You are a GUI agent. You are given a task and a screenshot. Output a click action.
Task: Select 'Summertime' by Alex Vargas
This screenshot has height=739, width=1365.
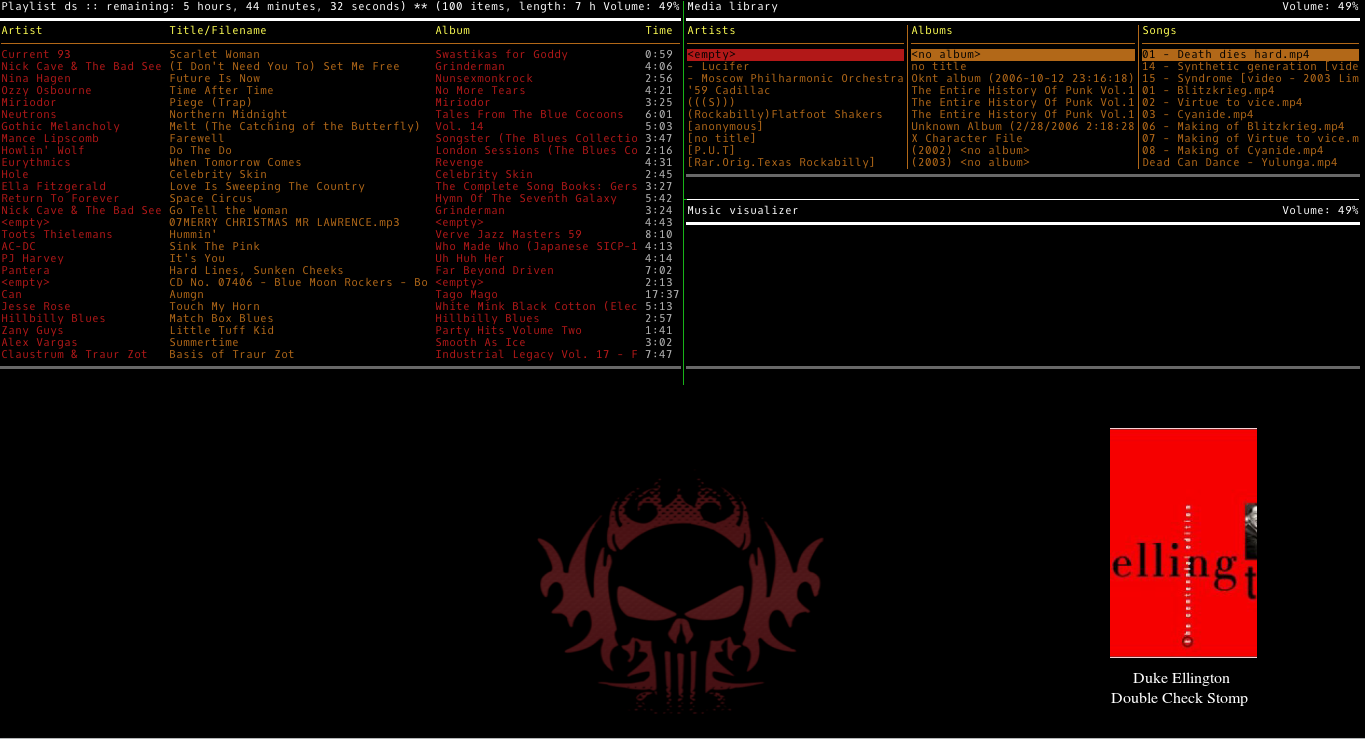point(340,343)
